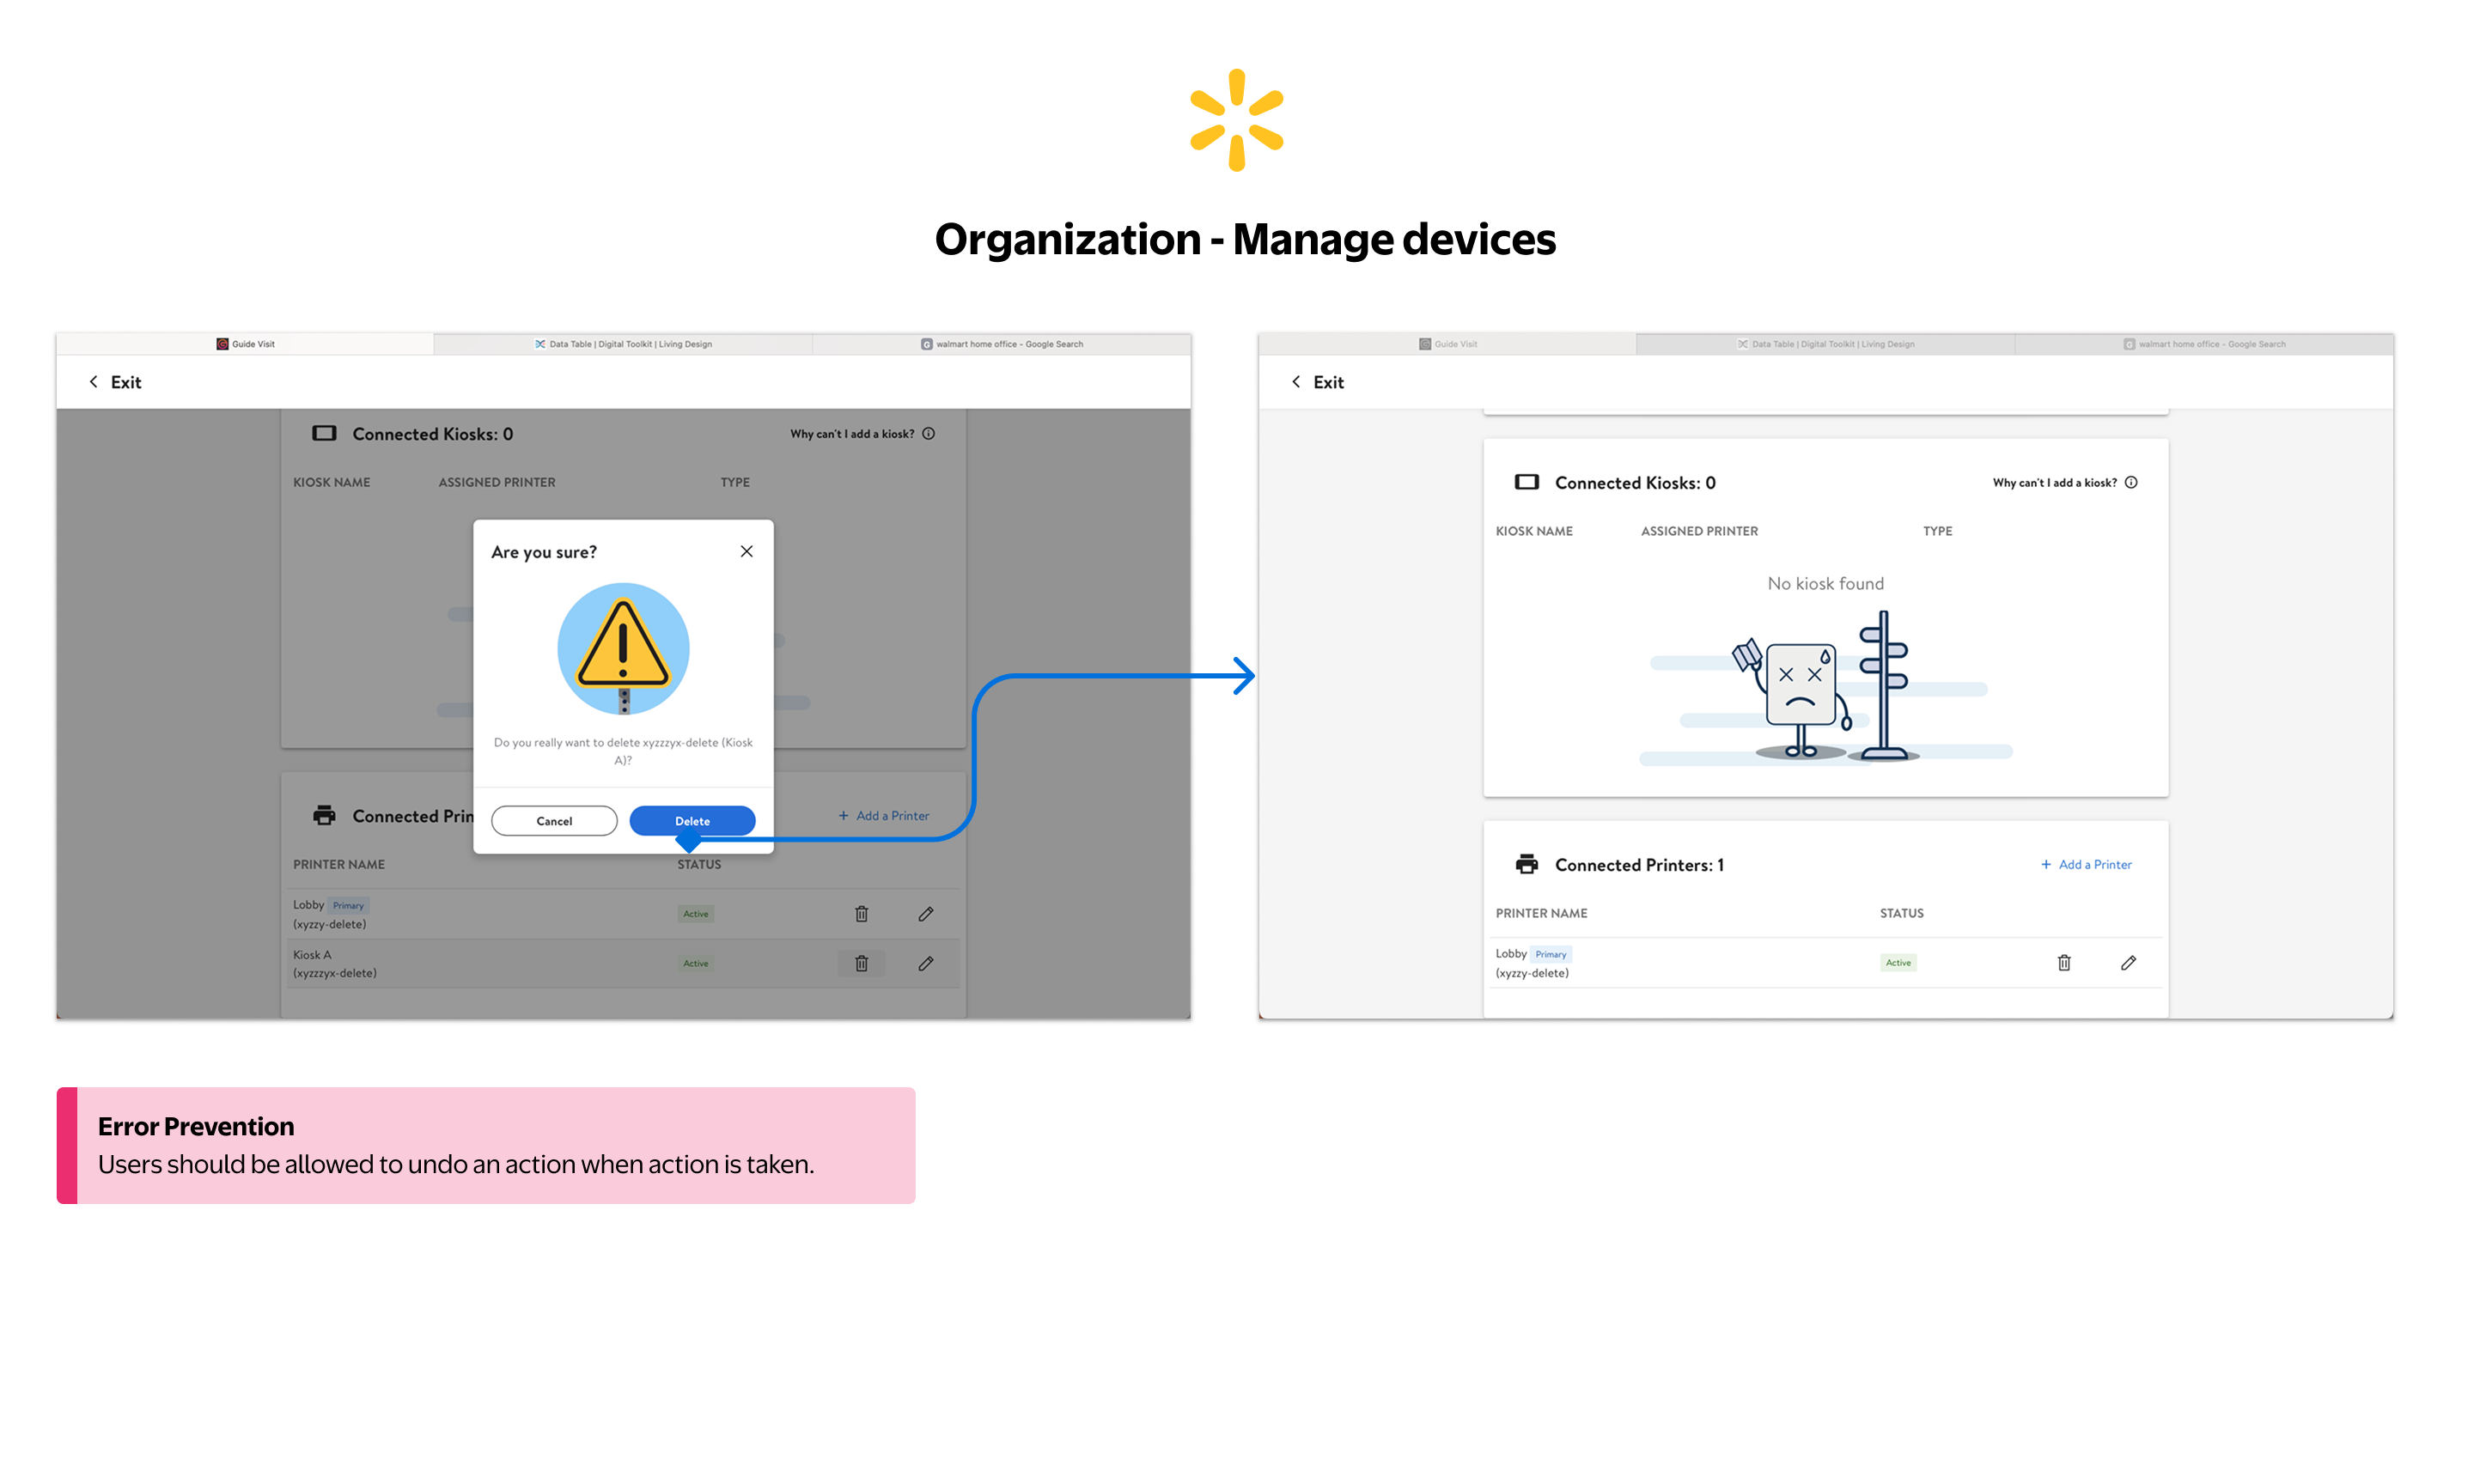Click STATUS column header, right screen
This screenshot has height=1484, width=2474.
pos(1901,913)
